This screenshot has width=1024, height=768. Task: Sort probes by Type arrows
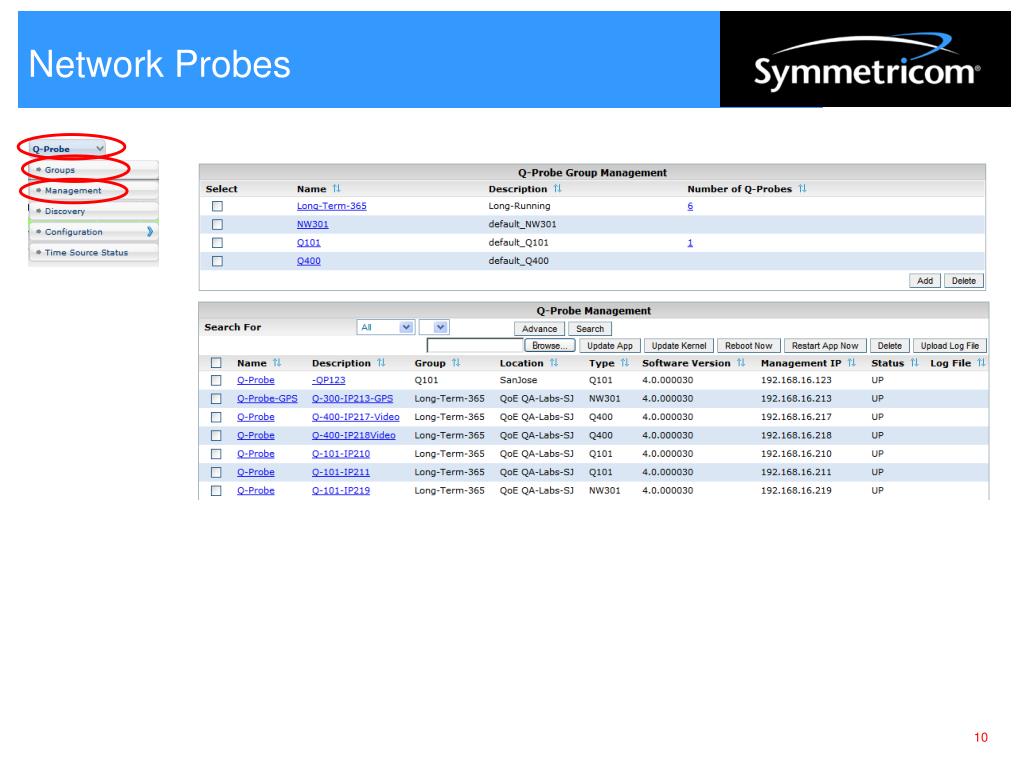point(625,363)
